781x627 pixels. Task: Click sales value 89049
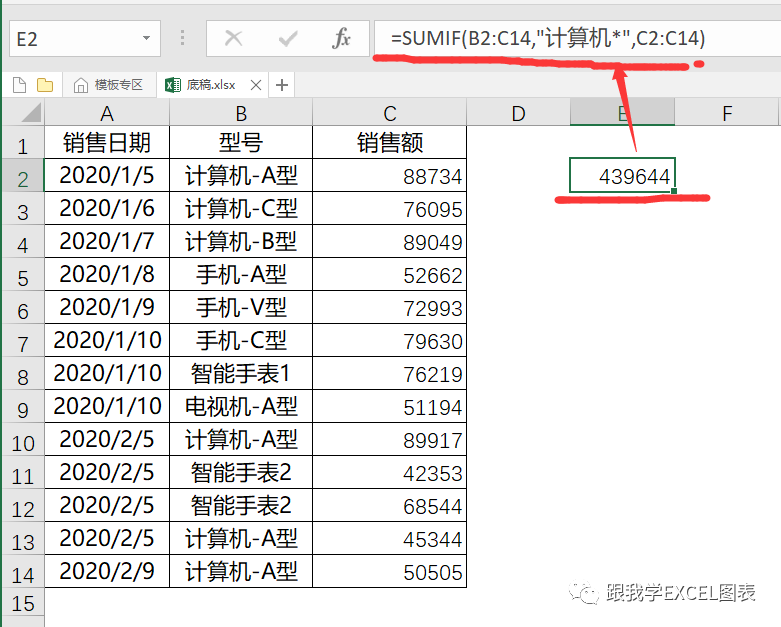point(390,241)
